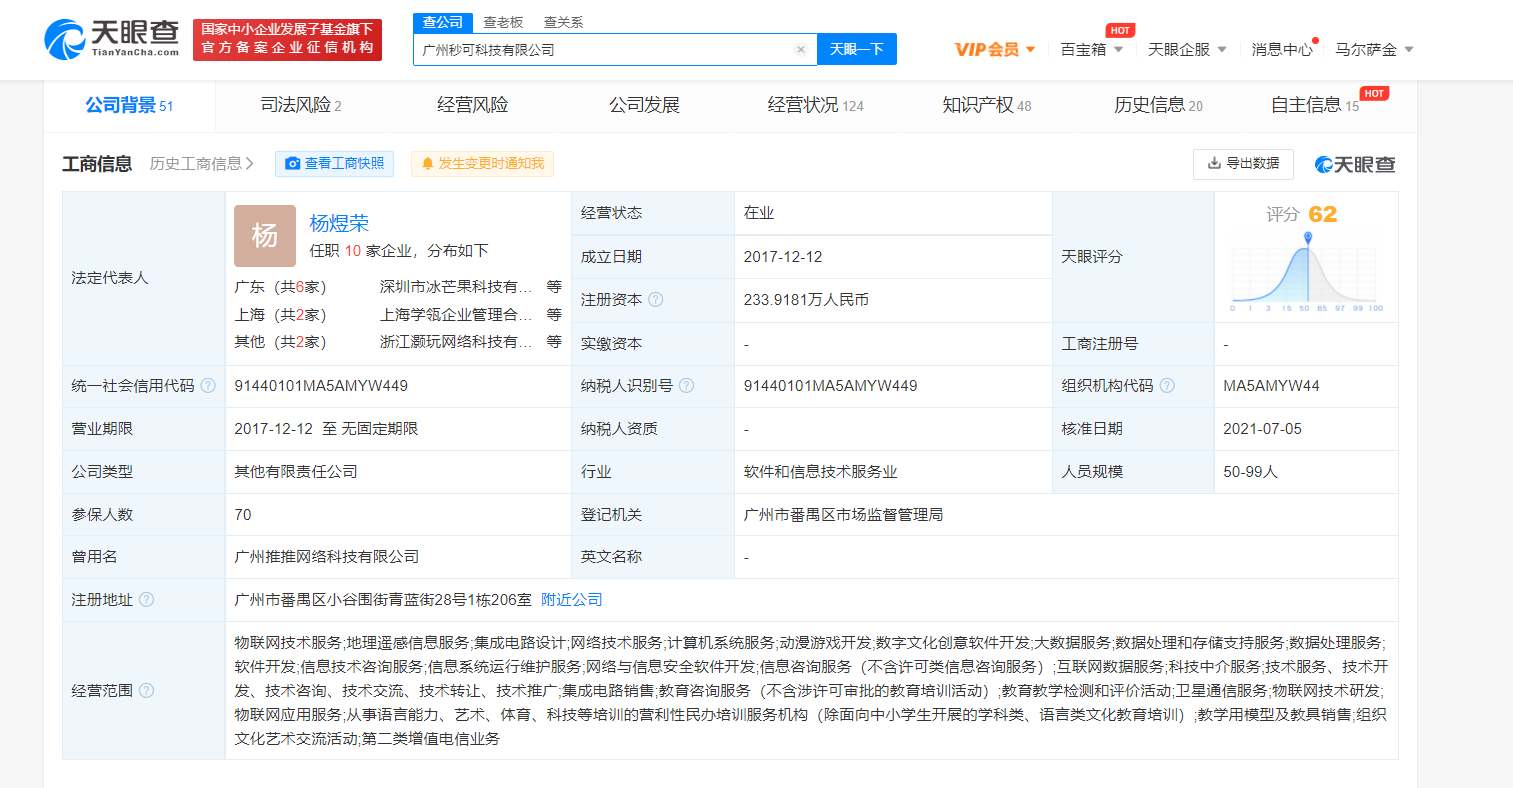Viewport: 1513px width, 788px height.
Task: Open the 天眼企服 dropdown menu
Action: tap(1187, 49)
